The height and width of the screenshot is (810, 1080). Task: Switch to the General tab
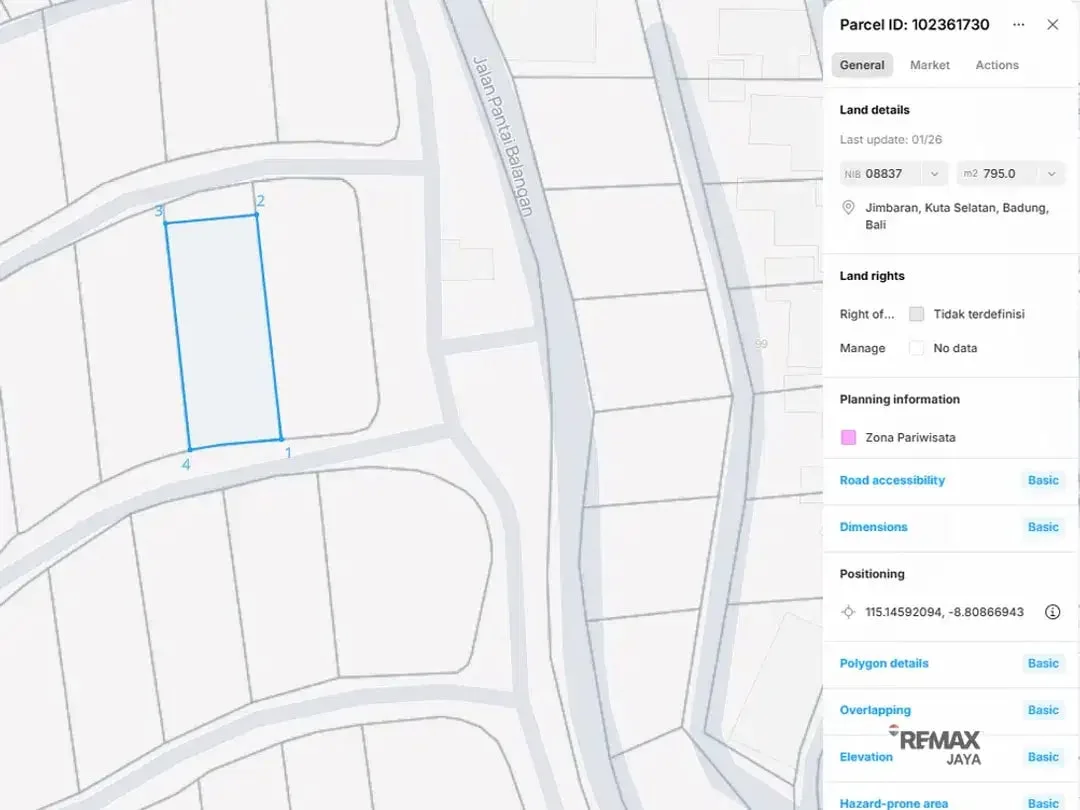coord(862,65)
